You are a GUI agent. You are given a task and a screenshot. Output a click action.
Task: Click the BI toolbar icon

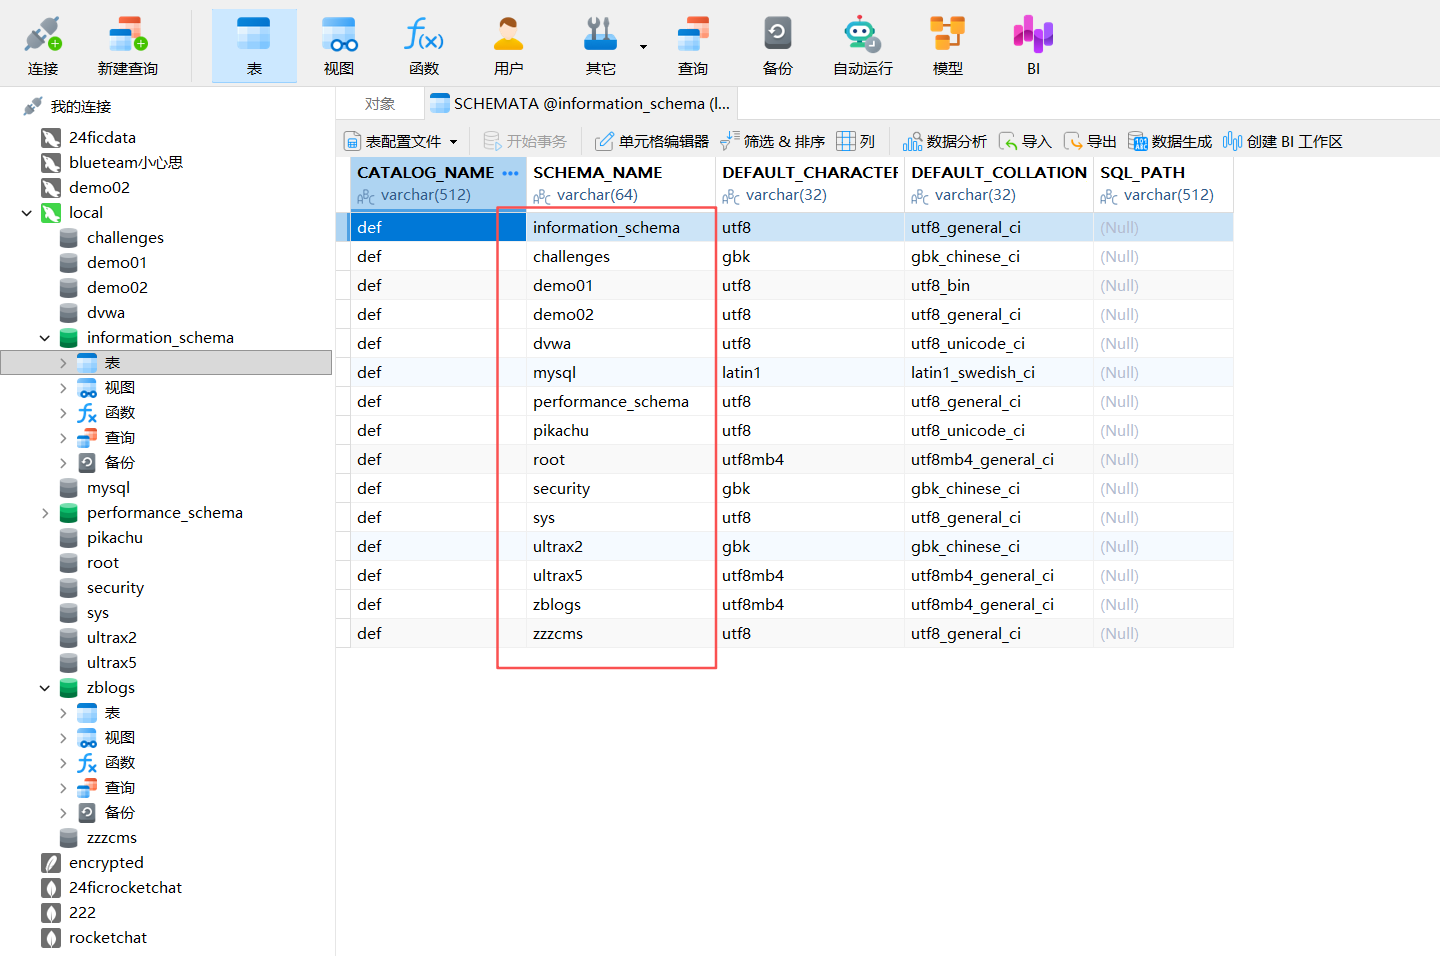[x=1033, y=46]
